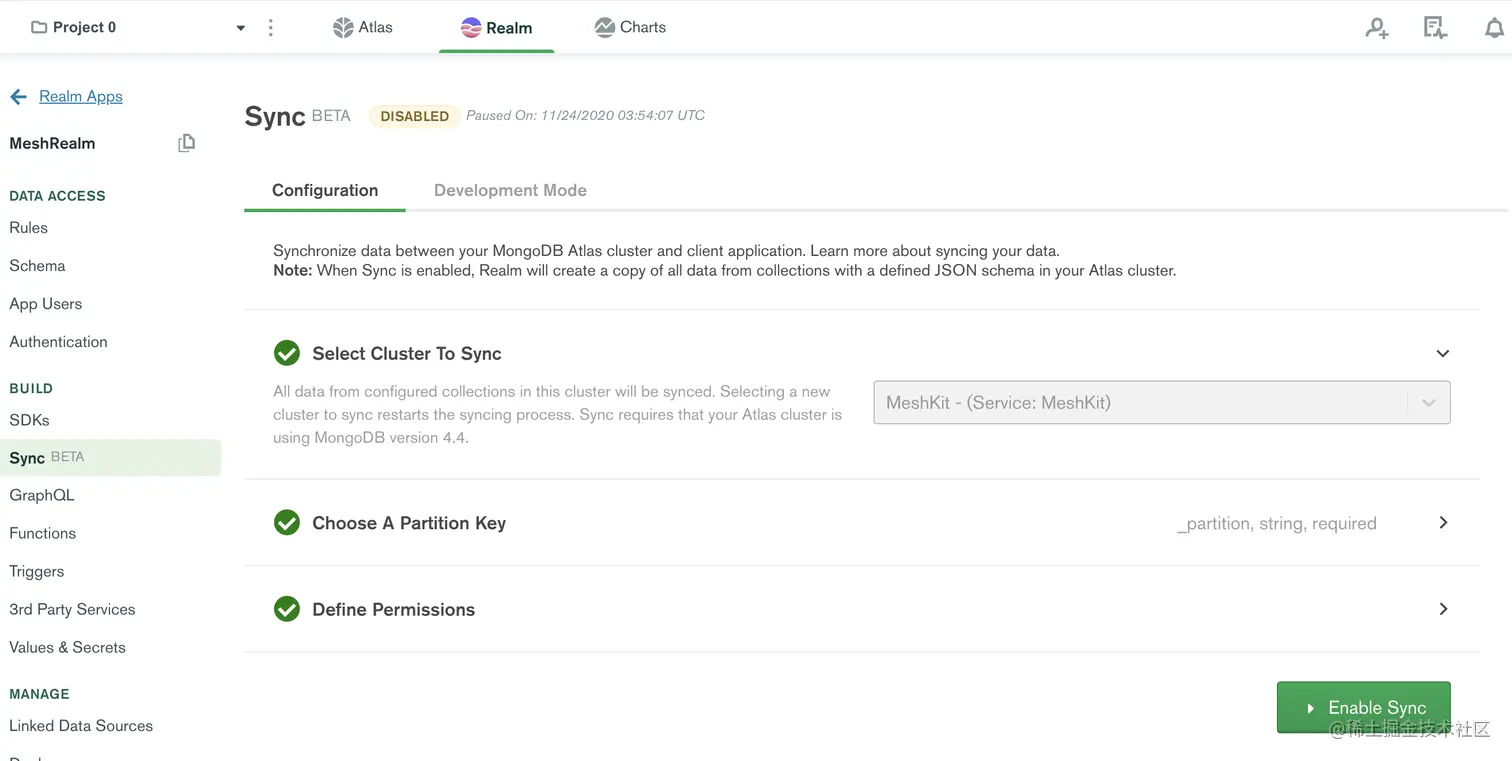
Task: Click the Select Cluster To Sync checkmark
Action: tap(287, 353)
